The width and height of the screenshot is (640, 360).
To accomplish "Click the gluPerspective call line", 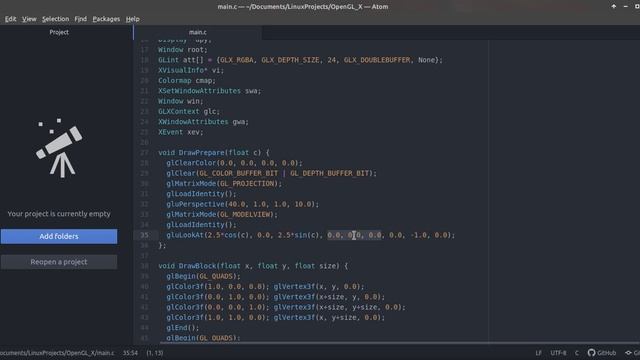I will tap(242, 204).
